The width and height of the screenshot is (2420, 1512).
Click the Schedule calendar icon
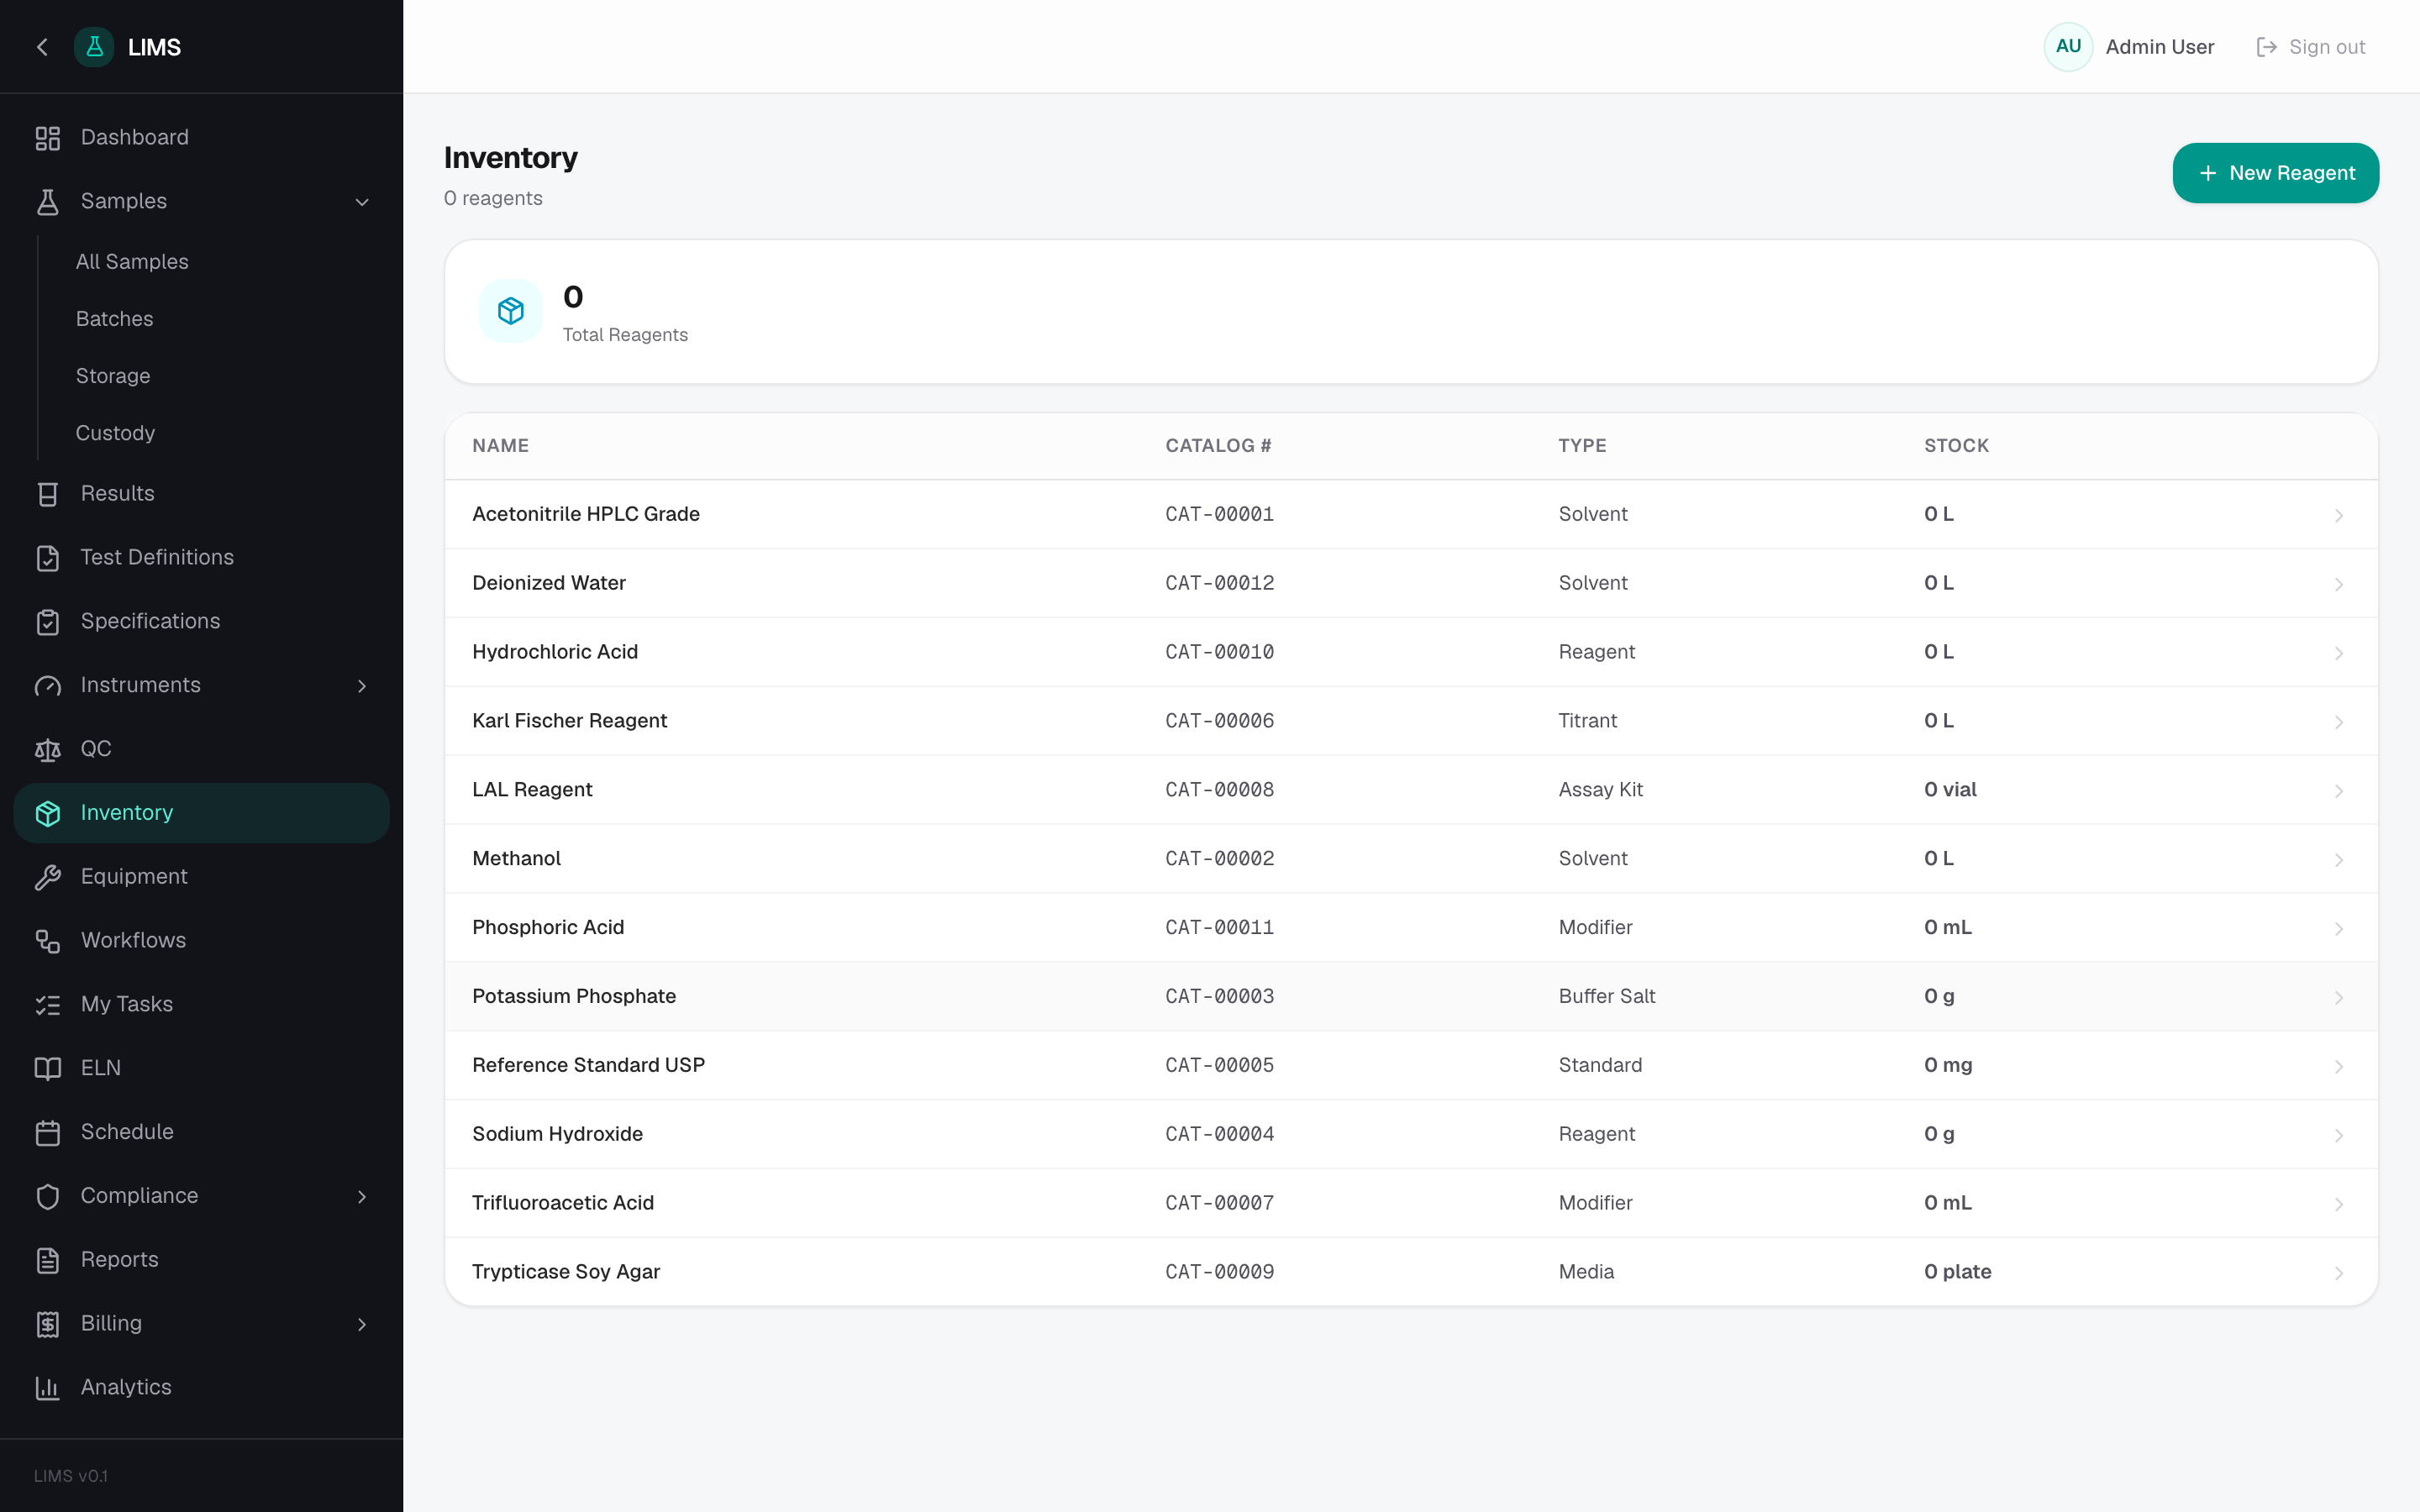click(48, 1133)
